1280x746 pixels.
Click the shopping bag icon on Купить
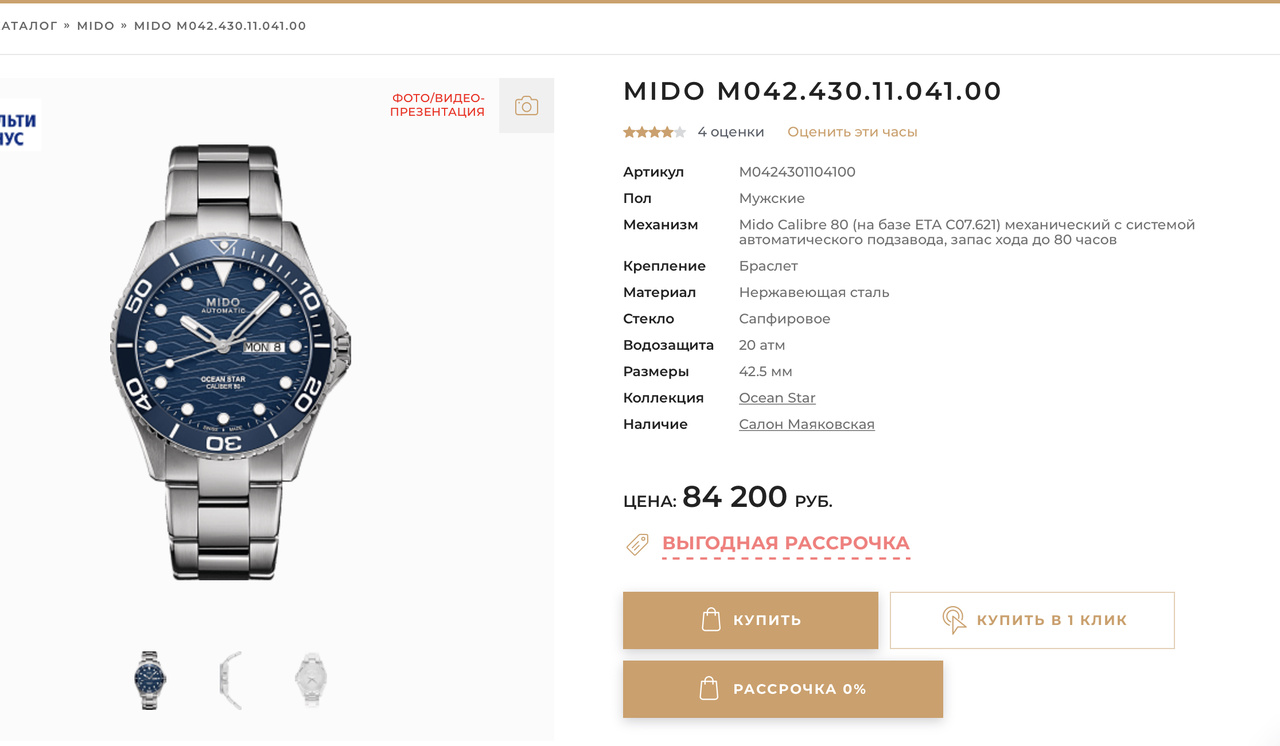pos(711,620)
